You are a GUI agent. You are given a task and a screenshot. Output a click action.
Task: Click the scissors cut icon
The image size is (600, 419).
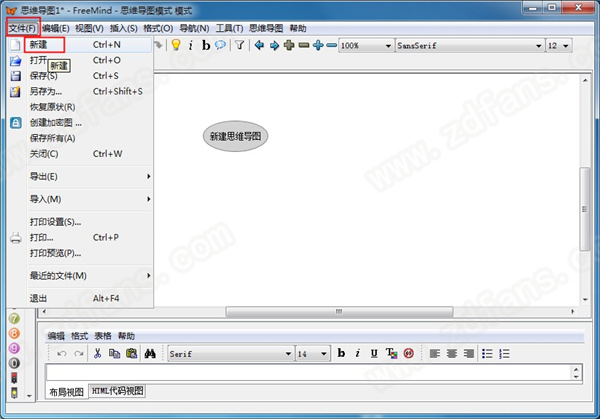click(97, 354)
